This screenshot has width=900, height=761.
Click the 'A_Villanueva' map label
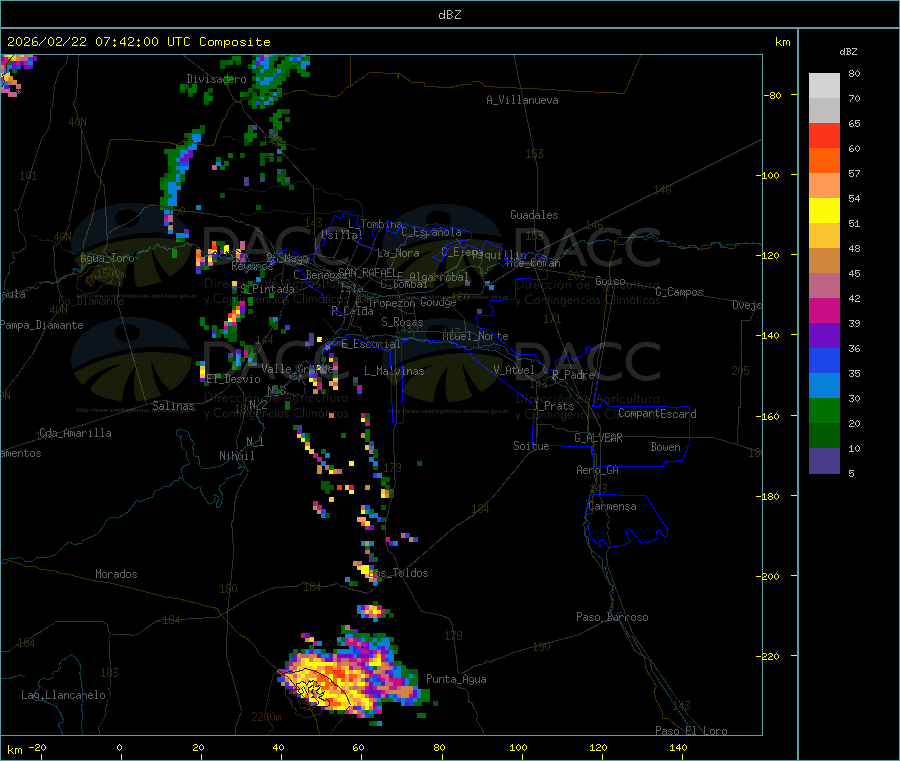click(522, 100)
